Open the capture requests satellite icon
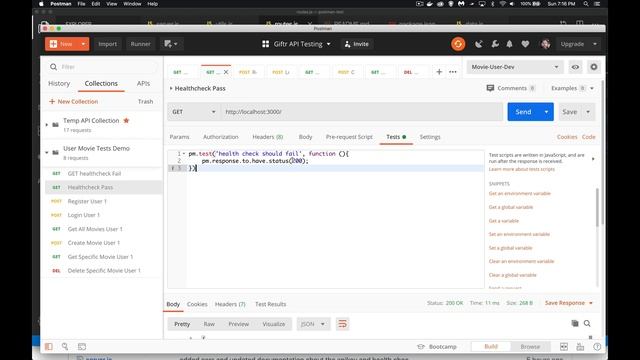 coord(479,44)
